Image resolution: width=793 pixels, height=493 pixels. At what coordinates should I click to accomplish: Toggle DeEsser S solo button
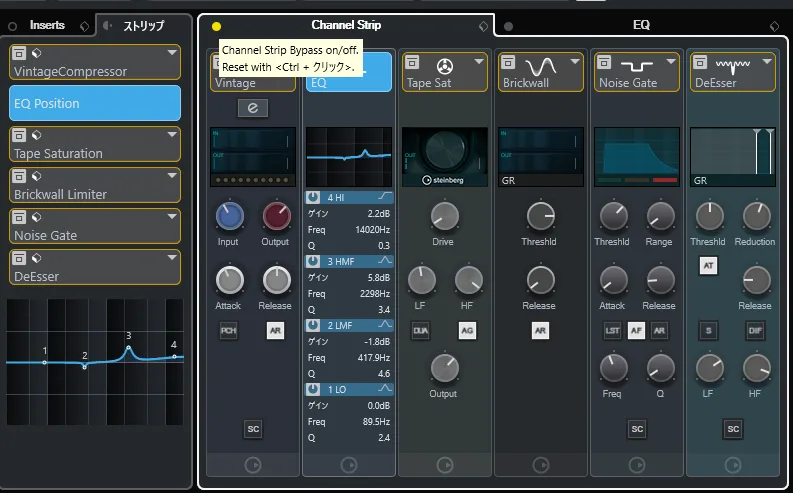coord(708,330)
